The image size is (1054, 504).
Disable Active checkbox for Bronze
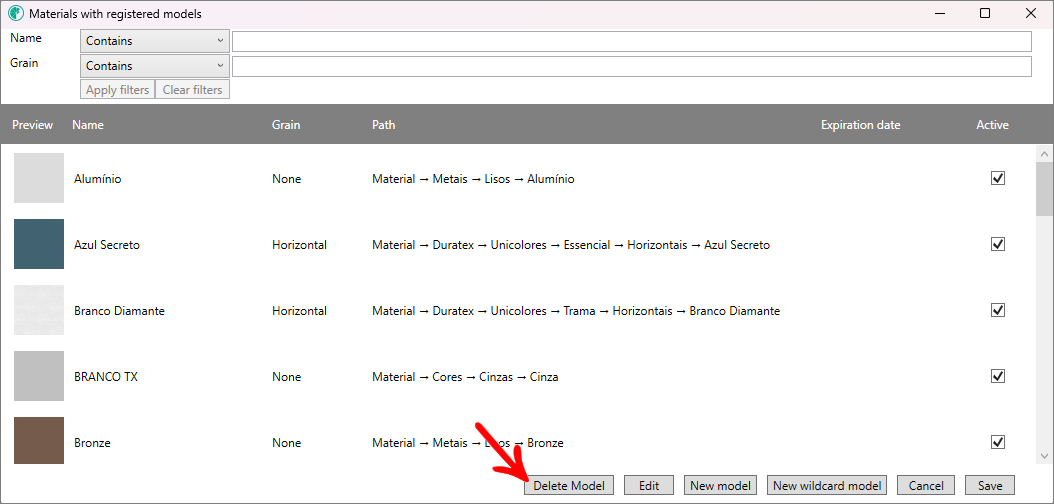coord(998,442)
